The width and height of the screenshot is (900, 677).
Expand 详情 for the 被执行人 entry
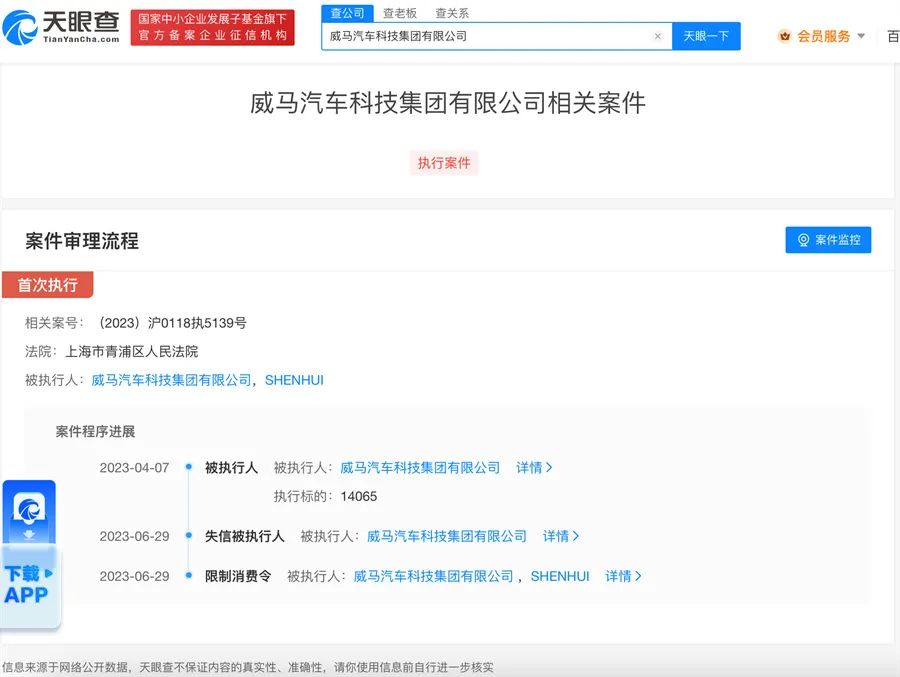pos(534,468)
